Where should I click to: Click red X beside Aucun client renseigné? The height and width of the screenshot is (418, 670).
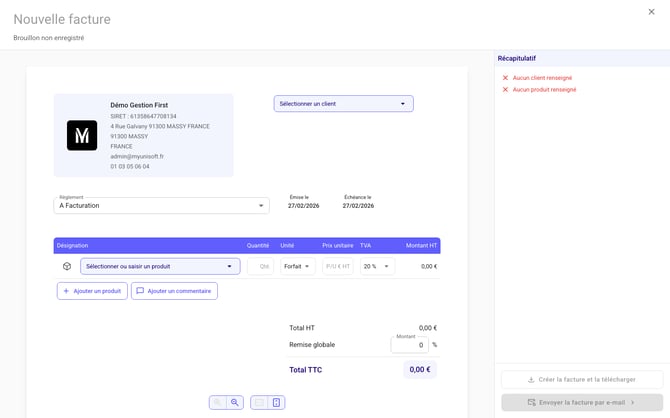(505, 77)
